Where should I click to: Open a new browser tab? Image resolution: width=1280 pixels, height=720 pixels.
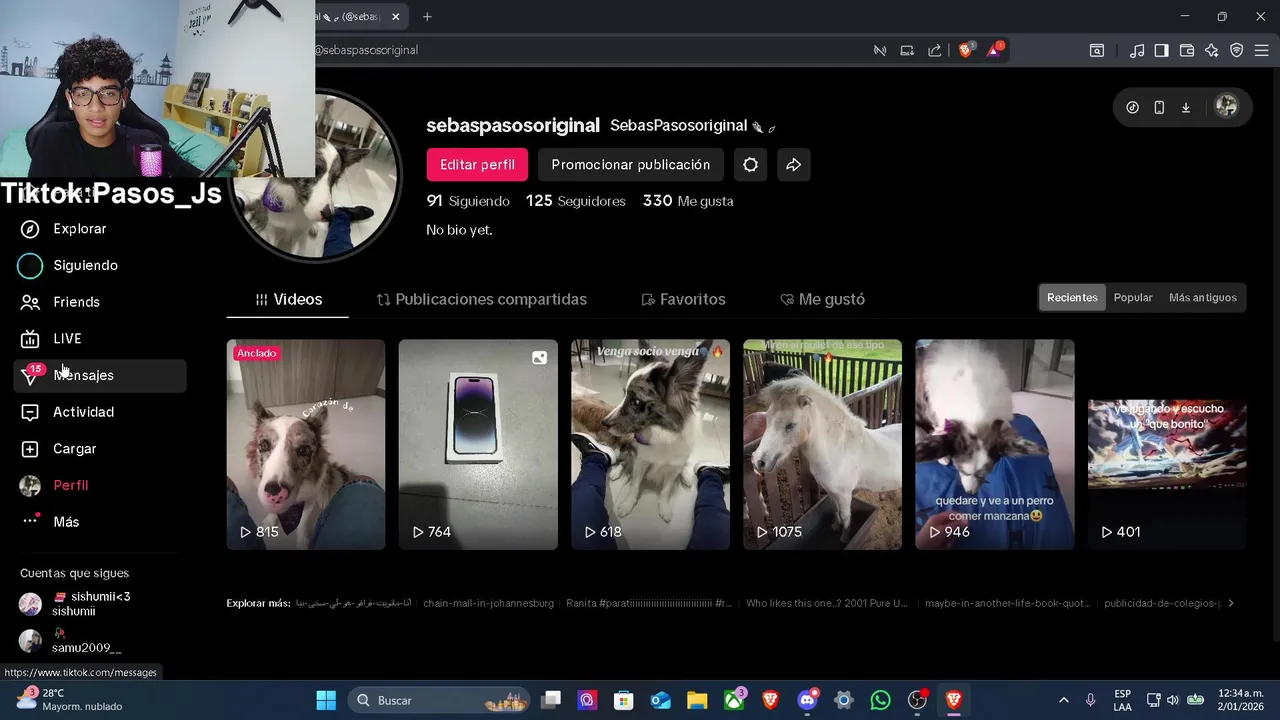tap(427, 16)
